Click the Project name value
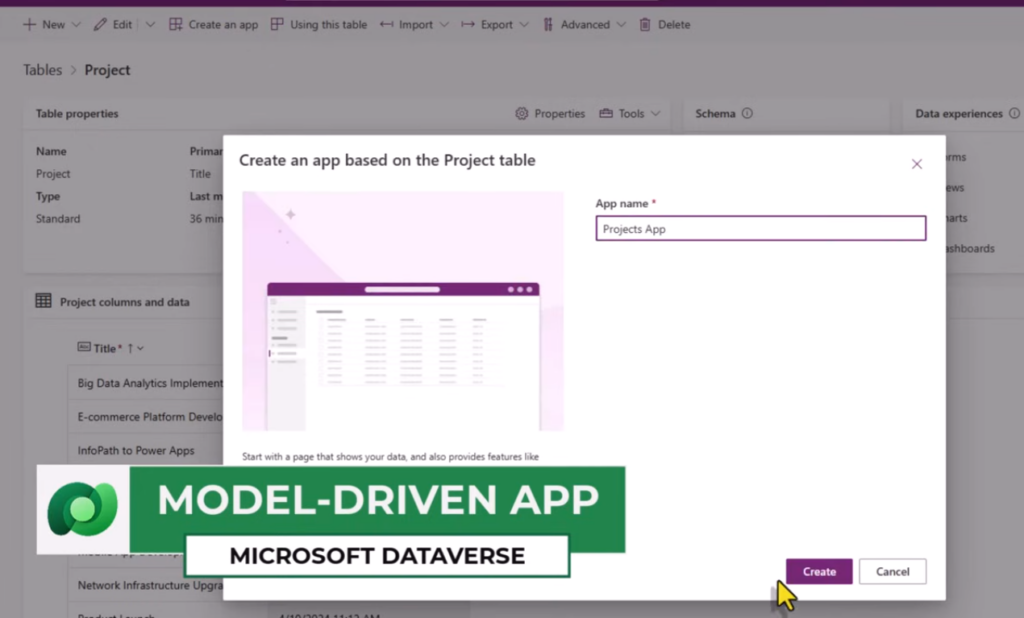Screen dimensions: 1024x618 point(53,174)
